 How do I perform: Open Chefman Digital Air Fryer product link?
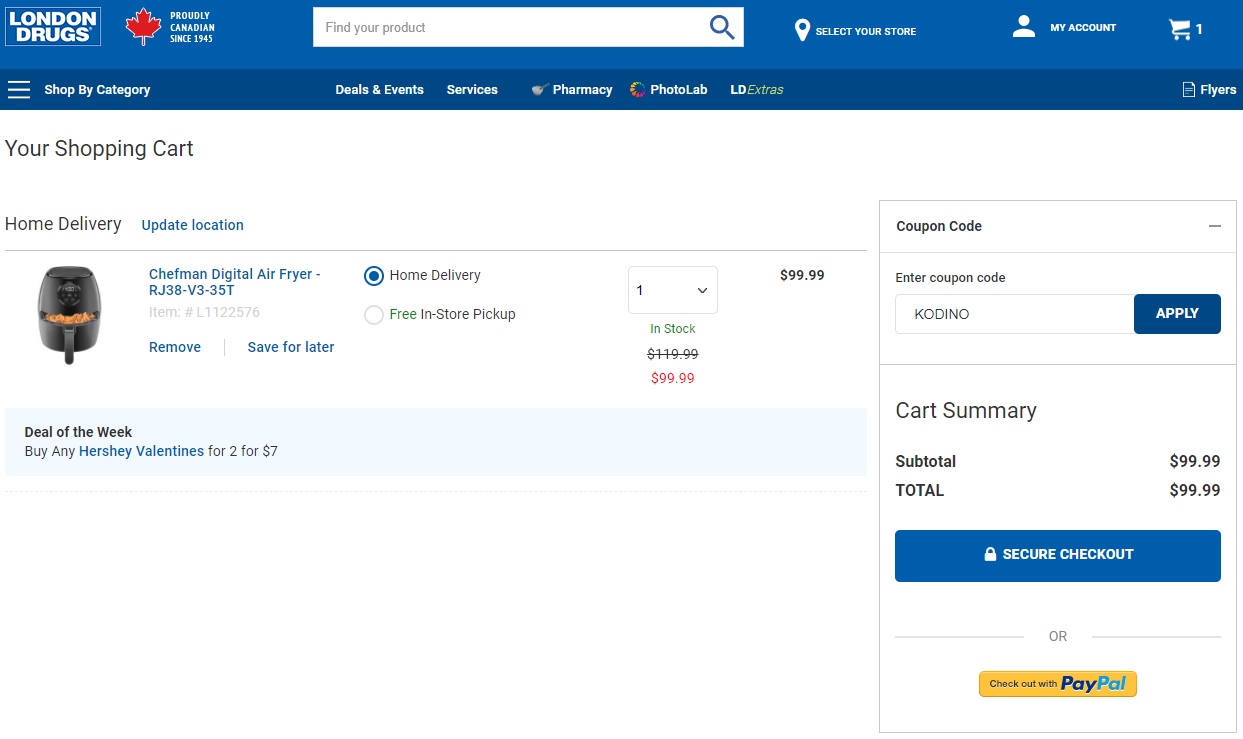[235, 282]
